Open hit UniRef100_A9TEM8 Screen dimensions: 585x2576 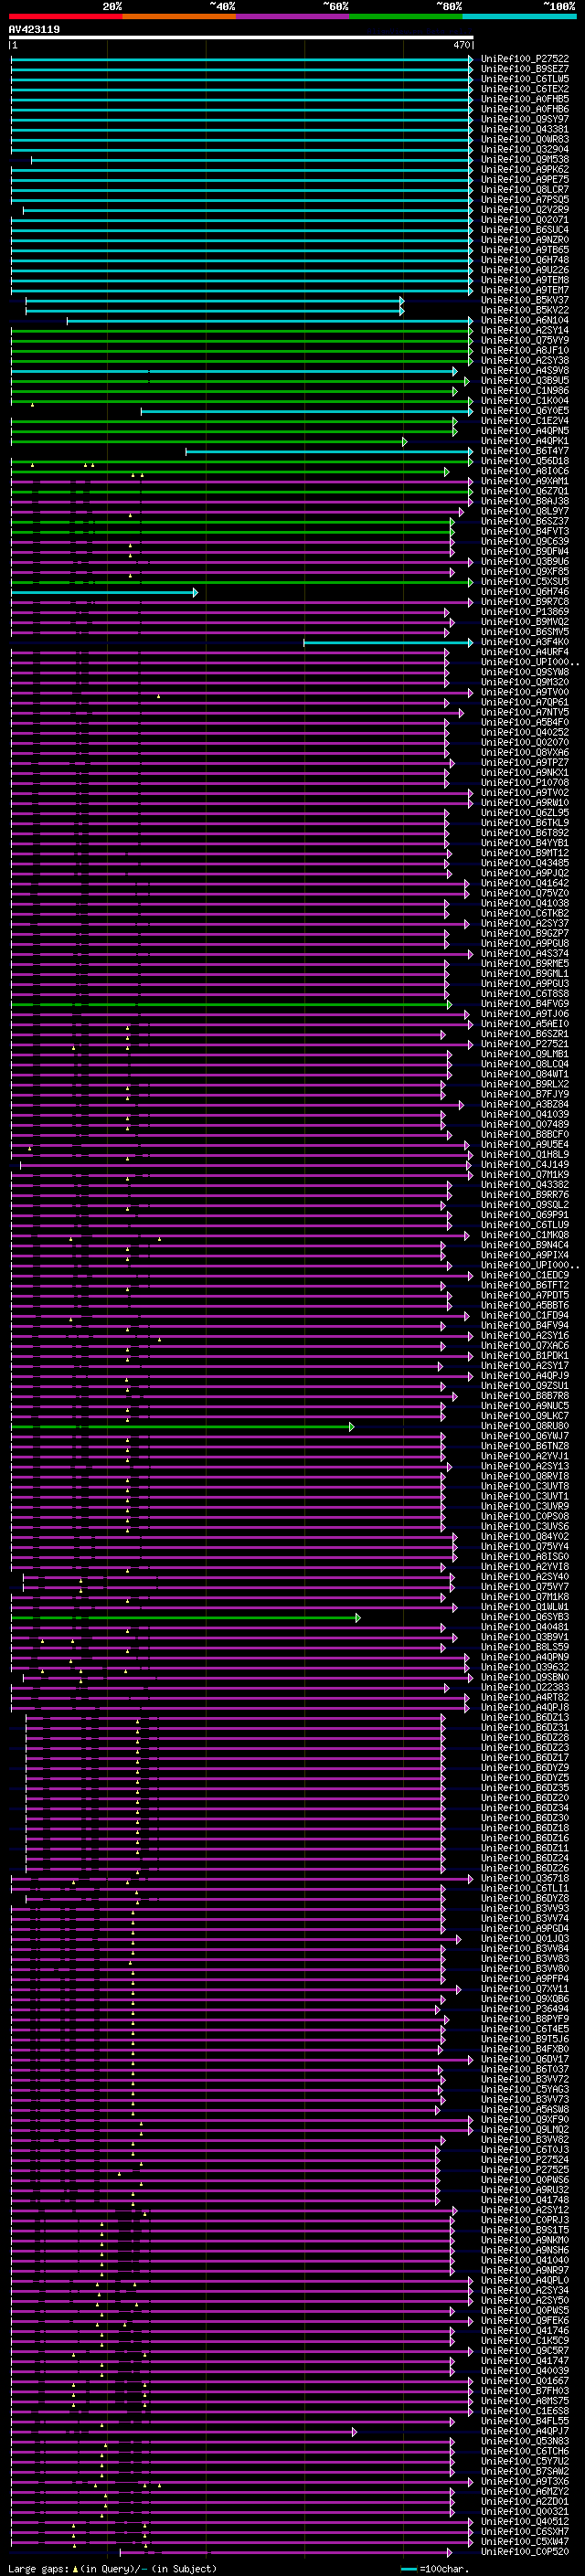coord(525,280)
